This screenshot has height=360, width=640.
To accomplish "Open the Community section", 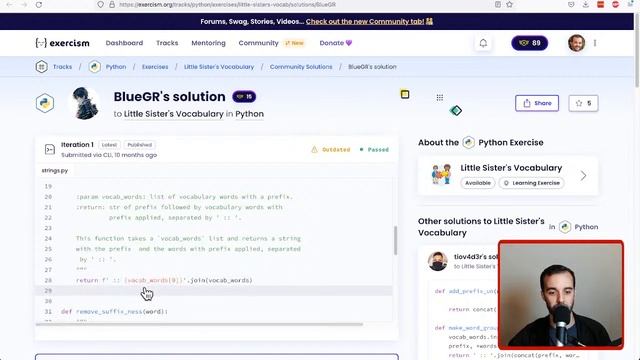I will click(258, 43).
